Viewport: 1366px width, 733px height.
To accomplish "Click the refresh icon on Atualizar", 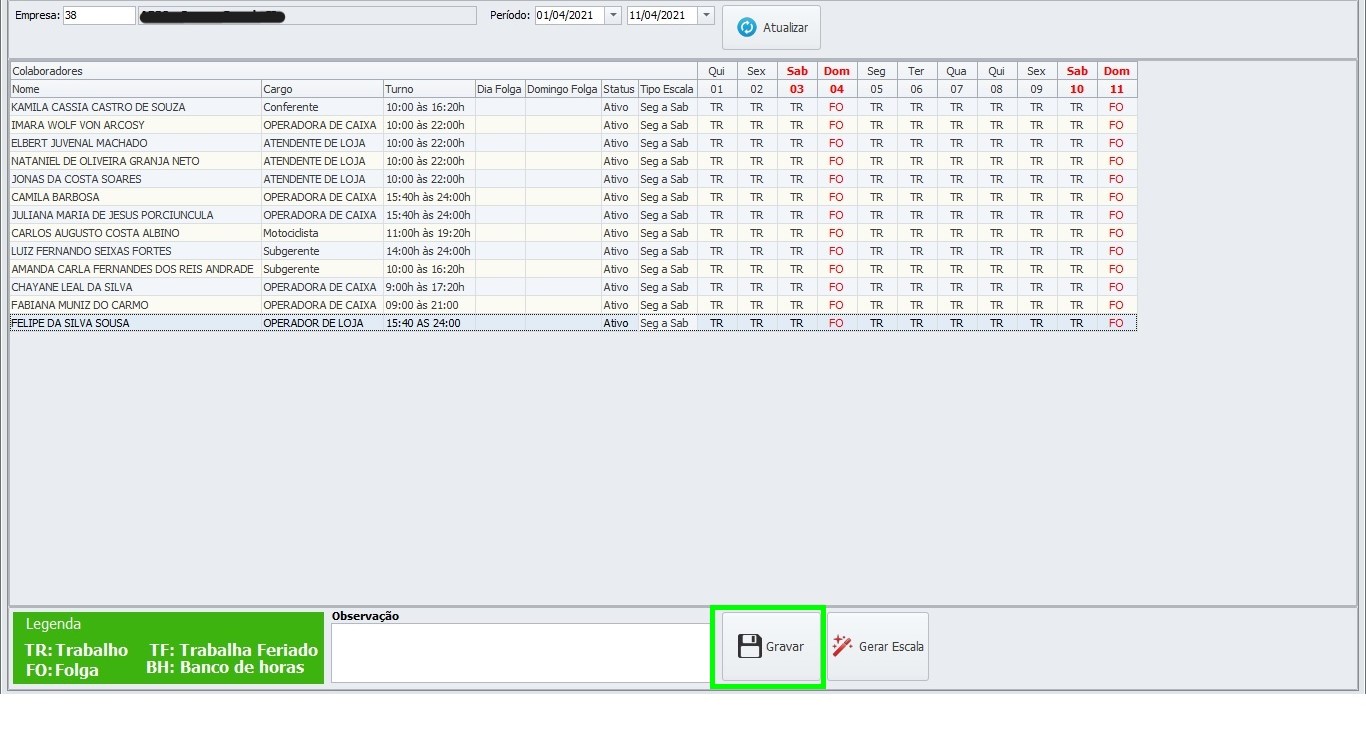I will coord(747,28).
